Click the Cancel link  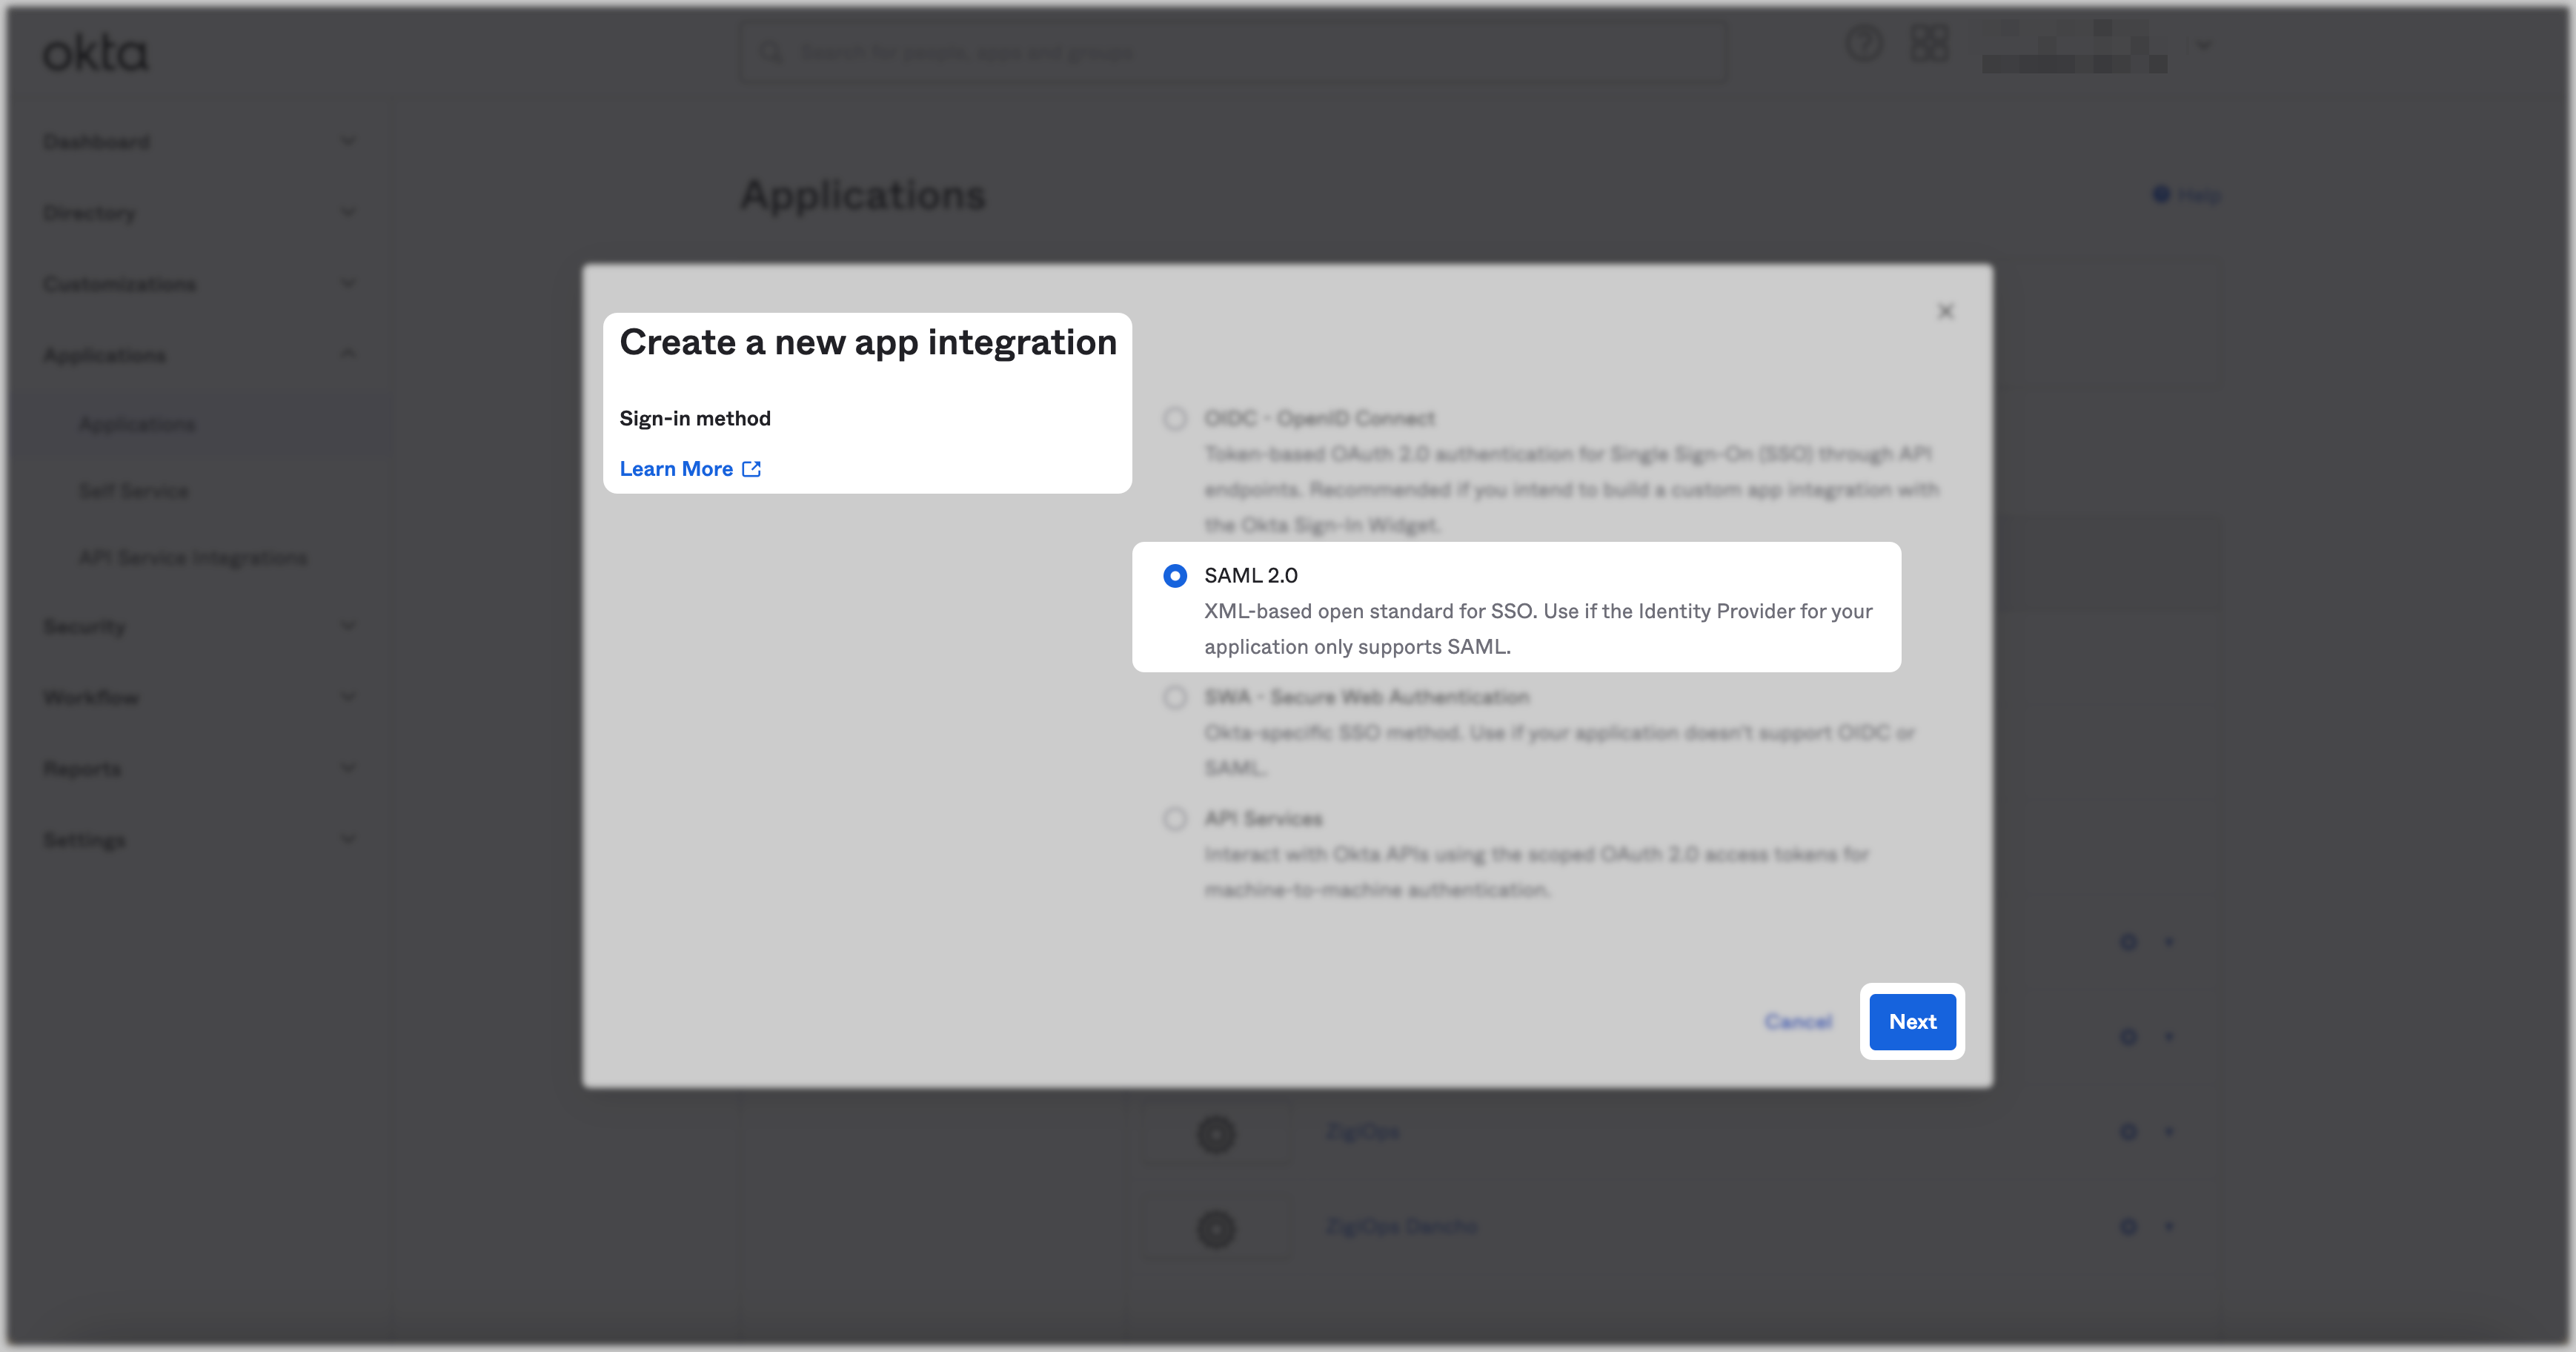1797,1021
